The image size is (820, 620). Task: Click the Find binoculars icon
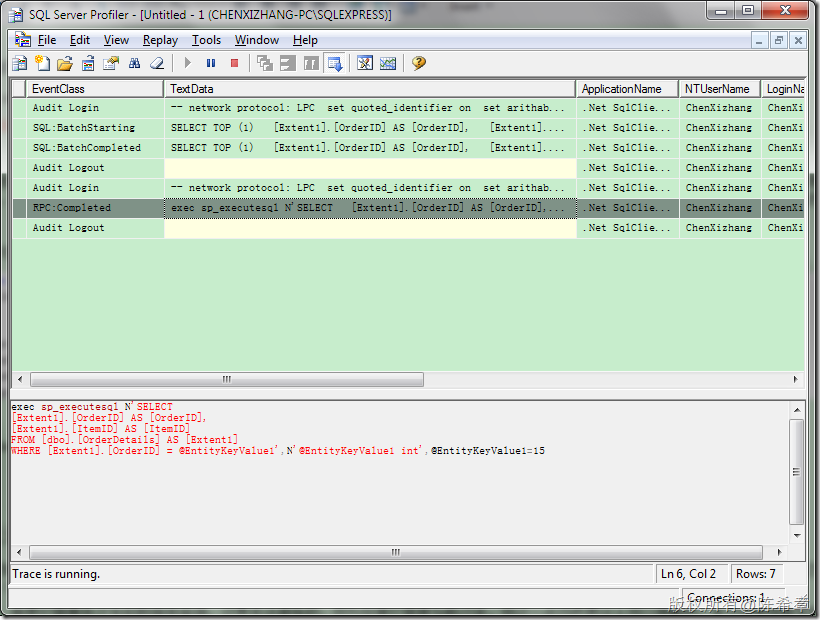pos(134,63)
